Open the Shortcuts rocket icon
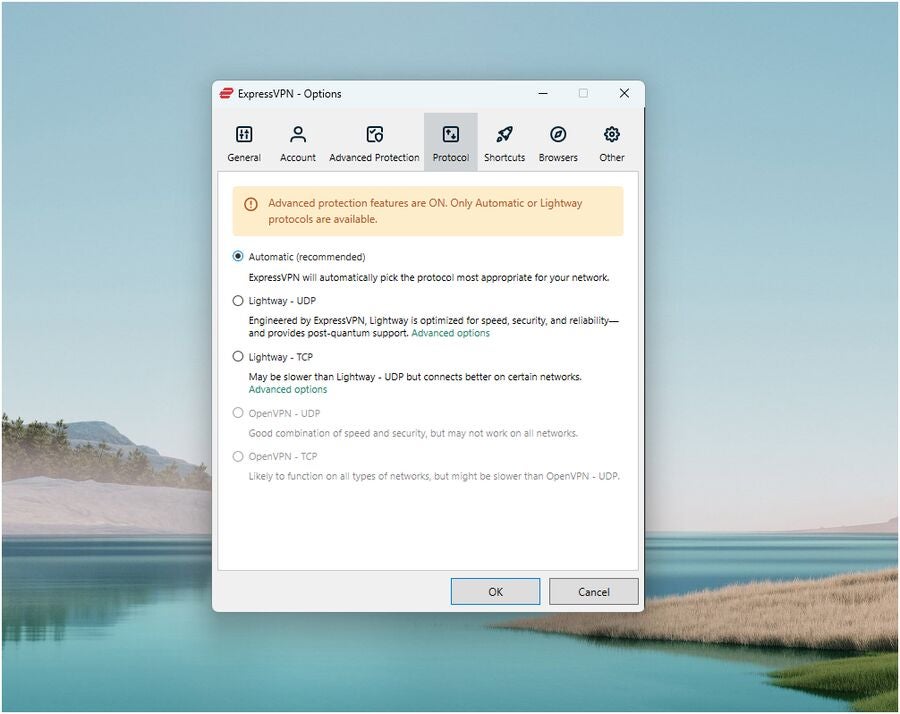Screen dimensions: 900x714 pos(505,134)
